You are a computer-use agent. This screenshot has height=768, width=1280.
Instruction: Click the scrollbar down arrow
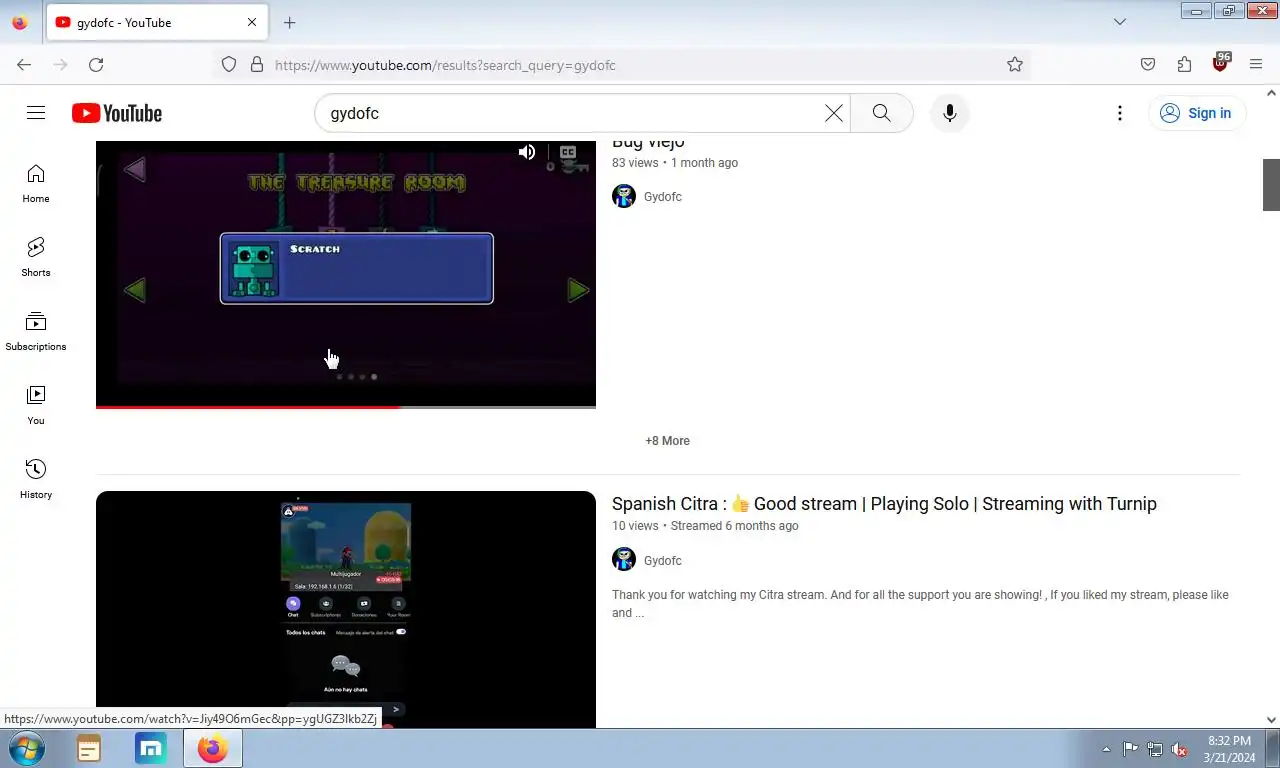point(1271,719)
